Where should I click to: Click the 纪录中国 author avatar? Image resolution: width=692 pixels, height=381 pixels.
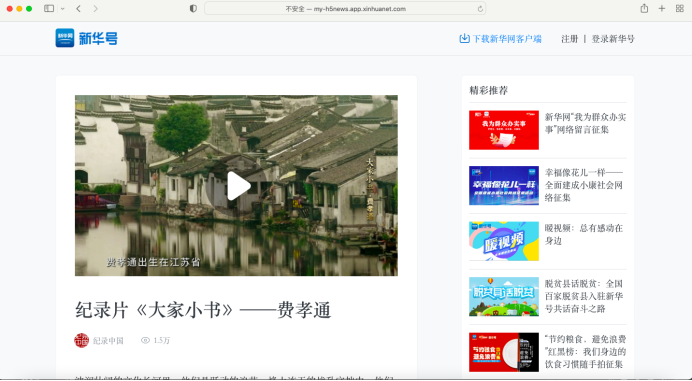[81, 340]
